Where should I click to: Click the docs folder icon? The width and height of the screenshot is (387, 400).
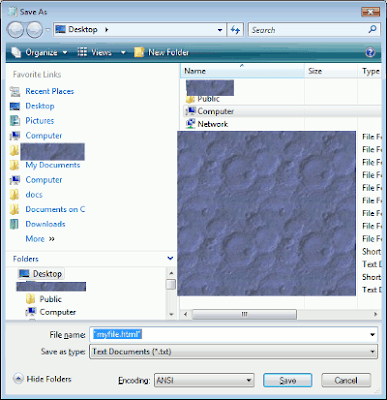point(14,195)
